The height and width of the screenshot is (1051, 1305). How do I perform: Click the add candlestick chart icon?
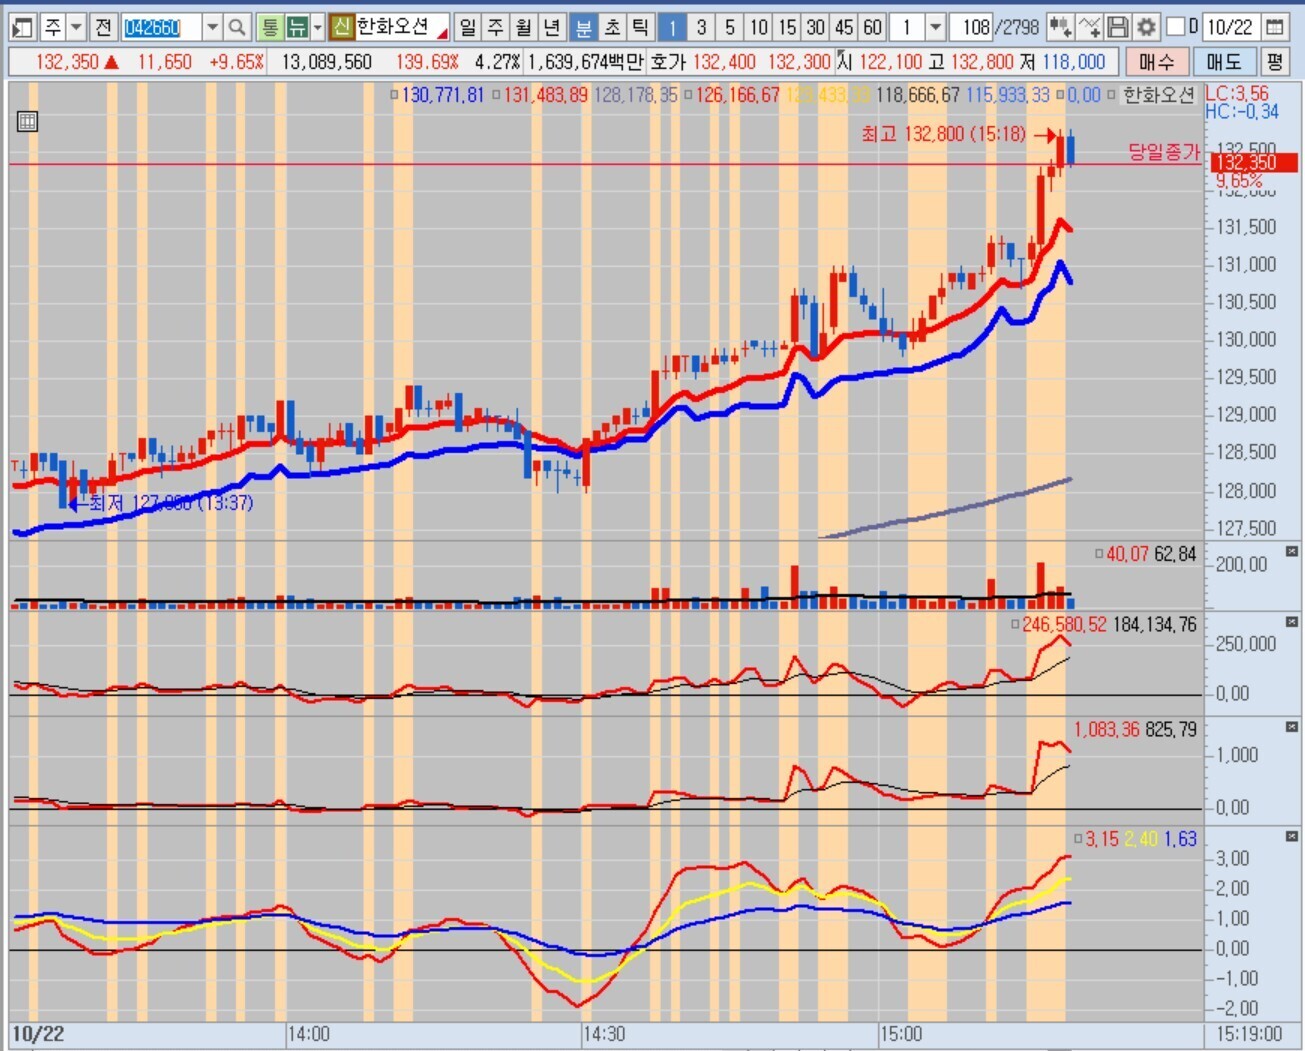coord(1062,27)
